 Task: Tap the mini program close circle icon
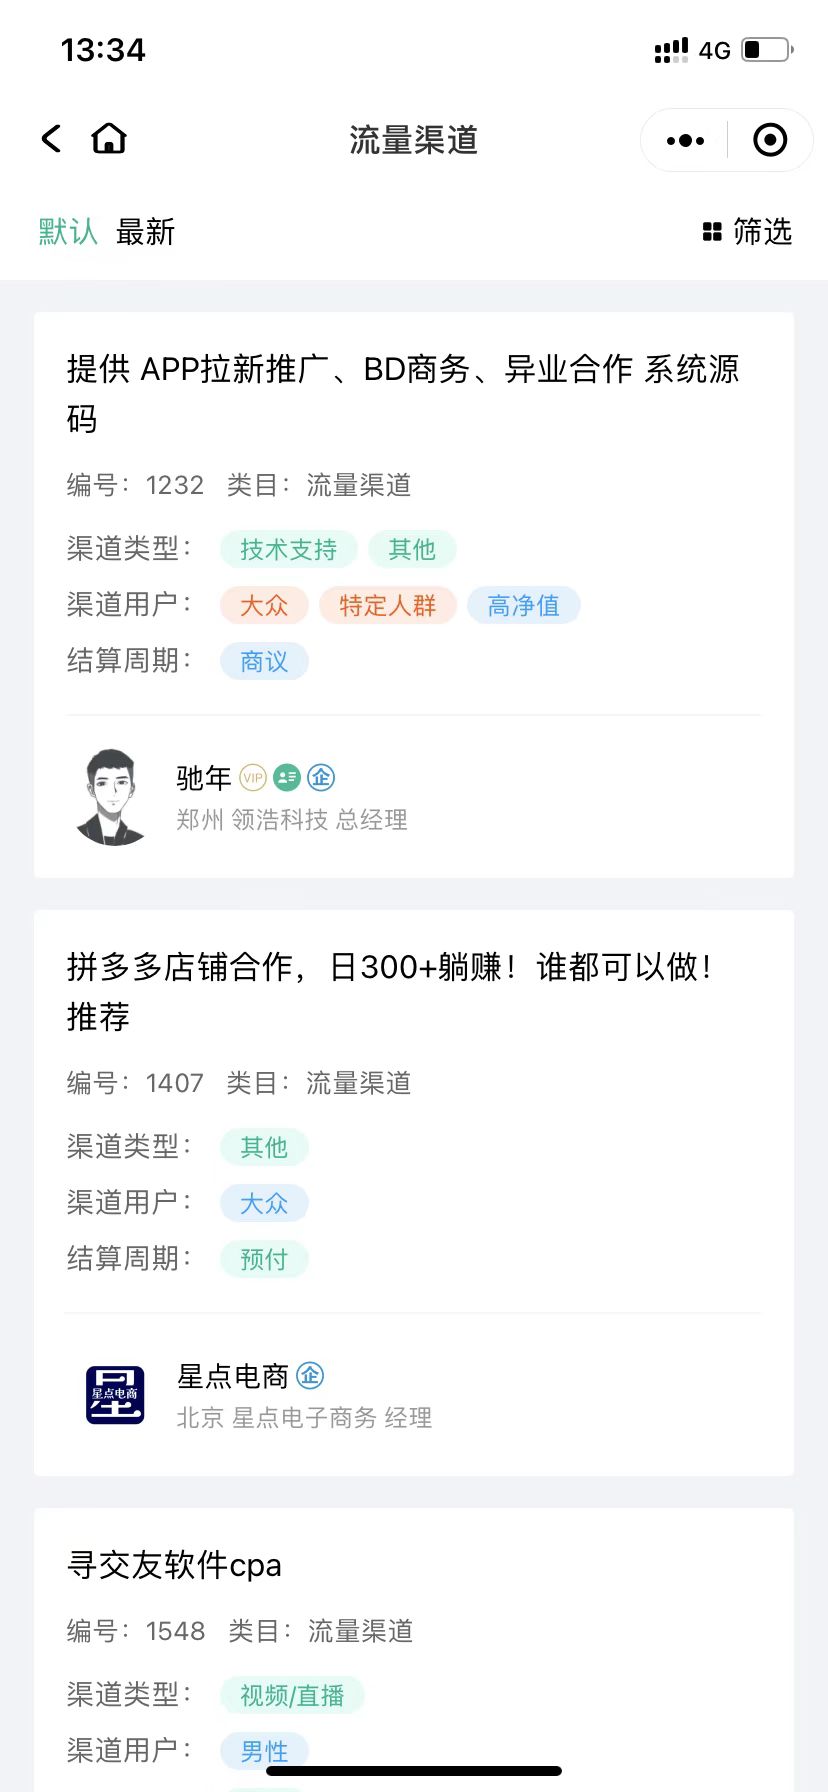click(769, 141)
